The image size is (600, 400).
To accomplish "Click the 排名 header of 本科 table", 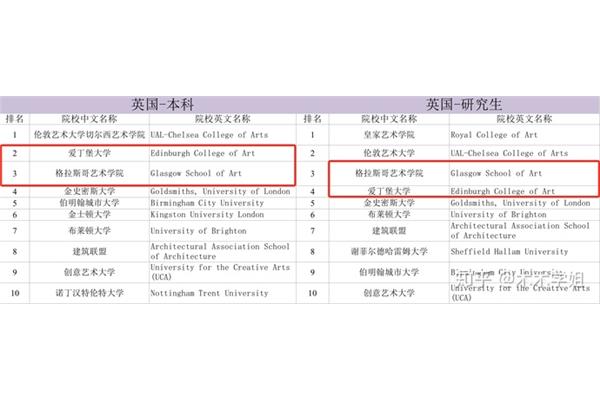I will point(15,119).
